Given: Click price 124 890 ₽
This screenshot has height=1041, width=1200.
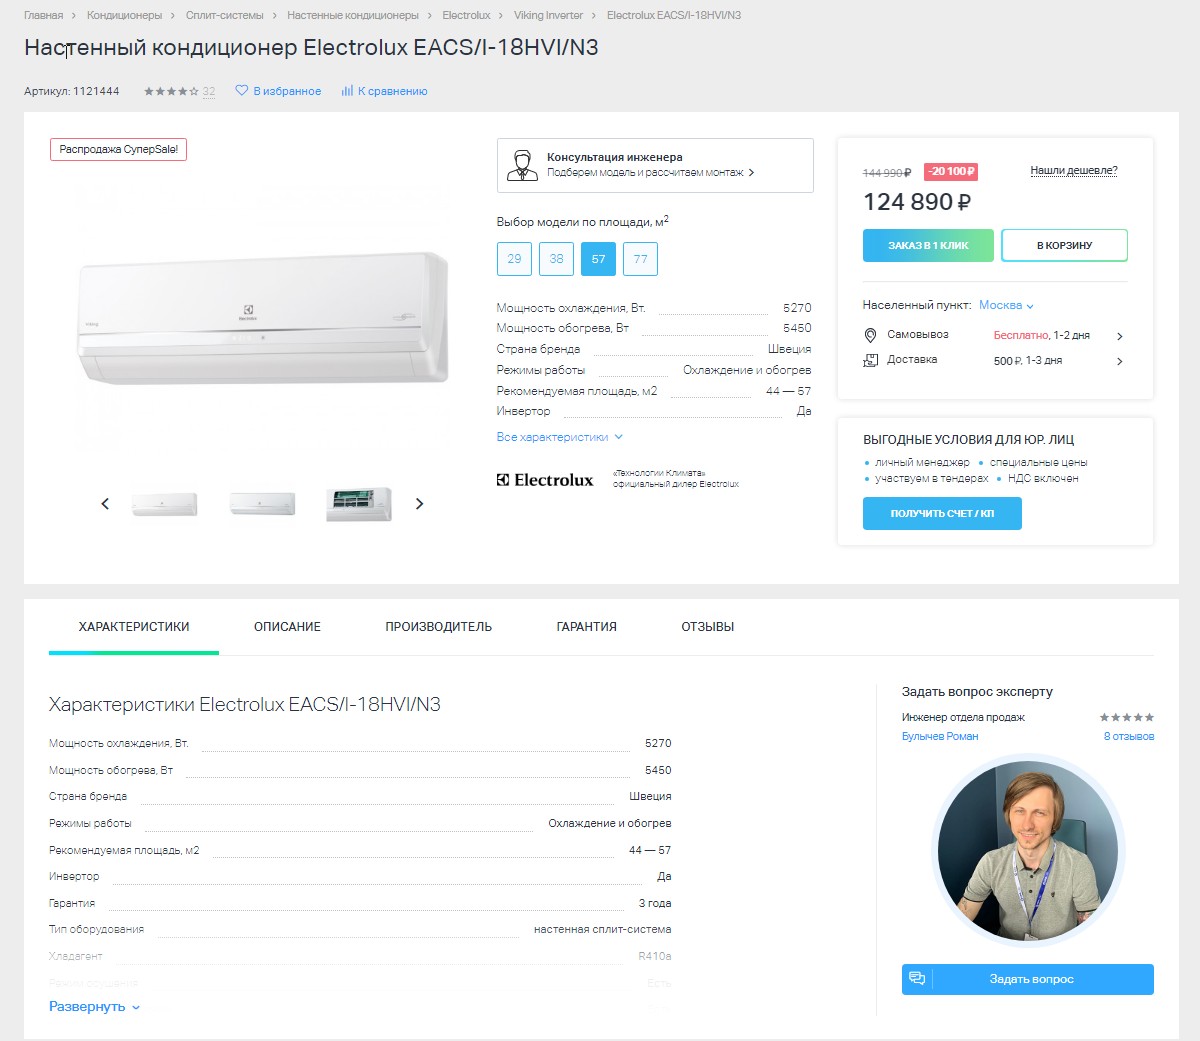Looking at the screenshot, I should (x=917, y=203).
